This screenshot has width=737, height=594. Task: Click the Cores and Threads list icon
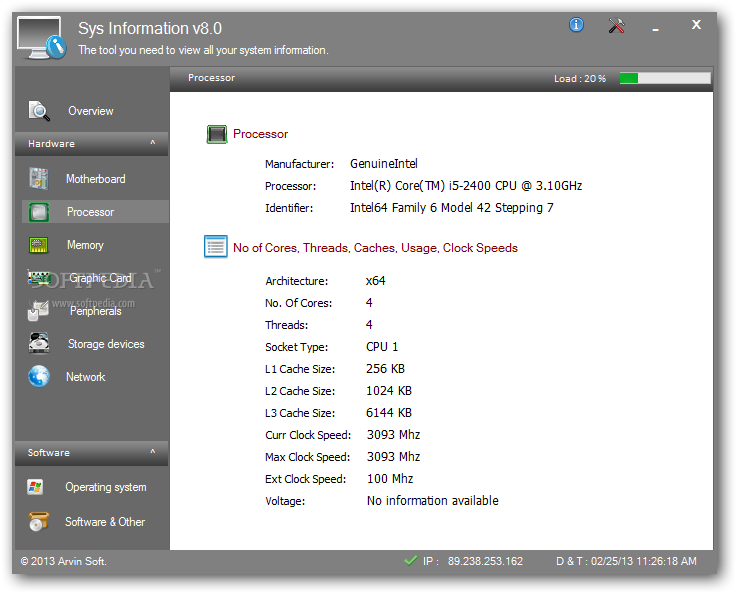pyautogui.click(x=216, y=247)
